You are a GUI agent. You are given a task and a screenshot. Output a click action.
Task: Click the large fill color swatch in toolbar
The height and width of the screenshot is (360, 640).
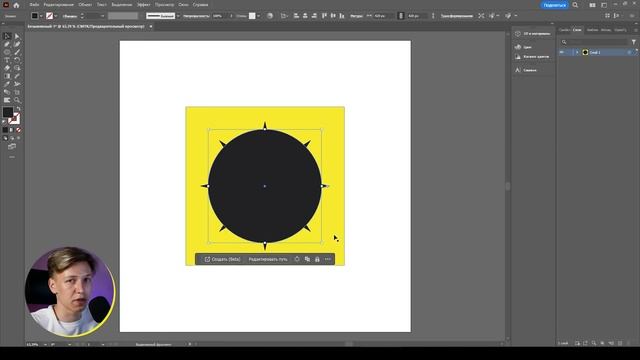[x=8, y=112]
